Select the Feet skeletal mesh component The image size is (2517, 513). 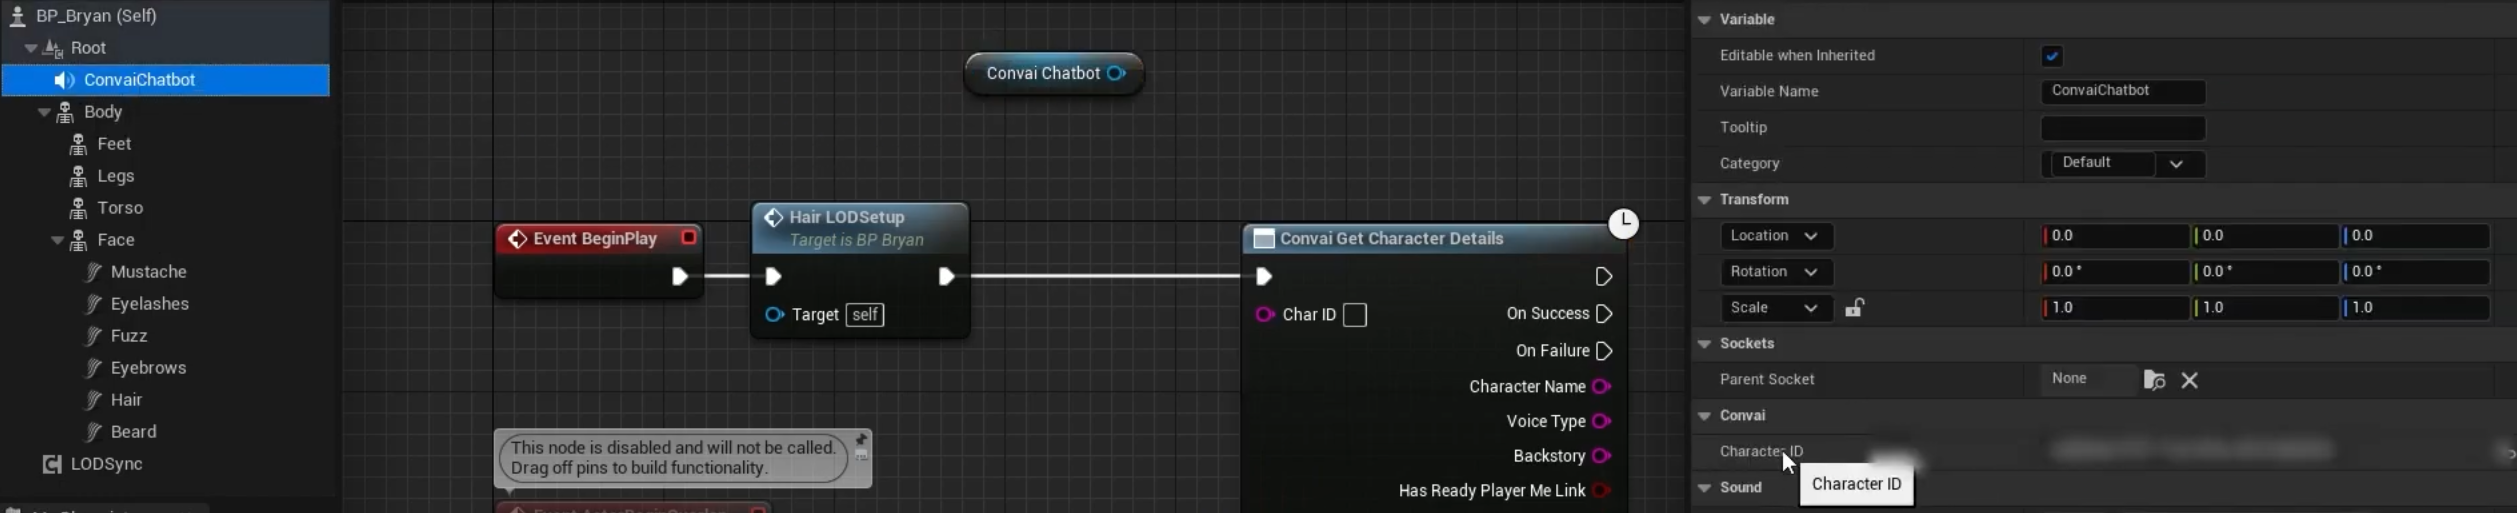[114, 144]
